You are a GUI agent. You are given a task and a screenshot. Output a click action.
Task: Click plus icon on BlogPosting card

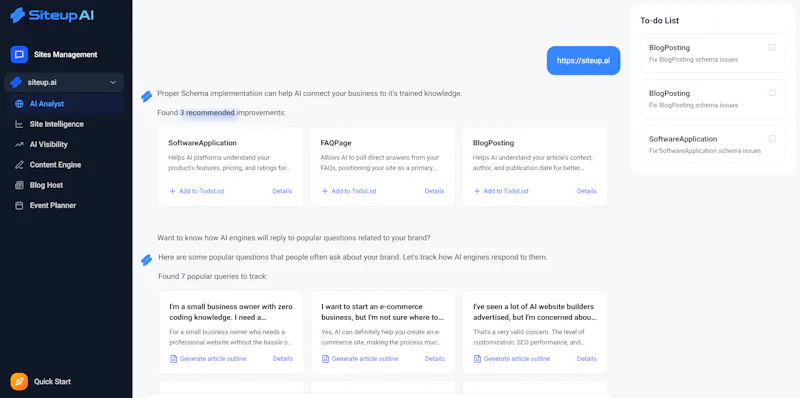tap(477, 191)
